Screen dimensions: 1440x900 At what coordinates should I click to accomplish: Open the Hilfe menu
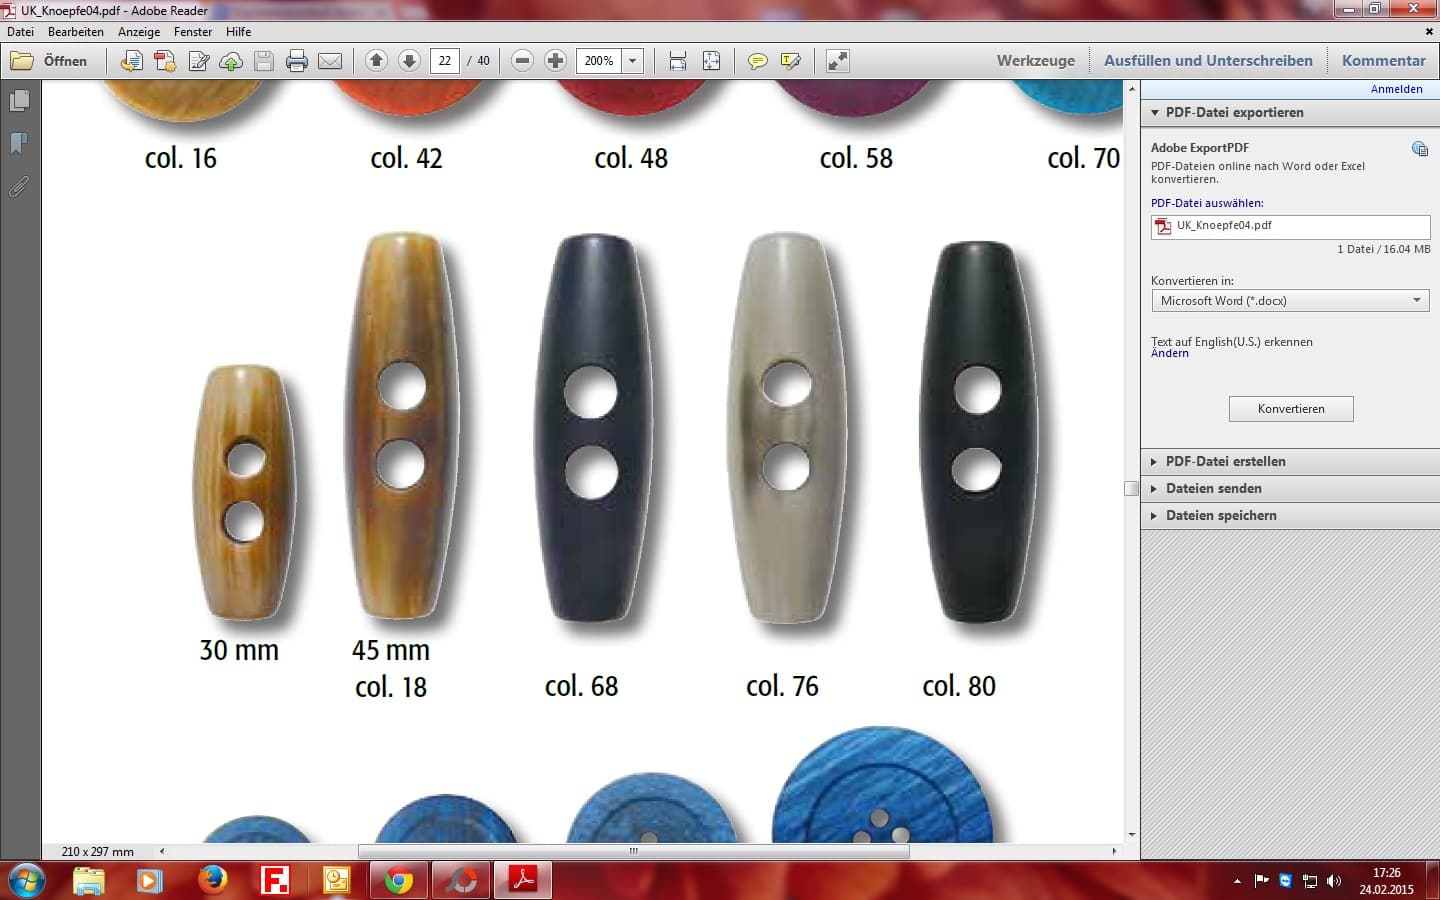click(x=238, y=32)
